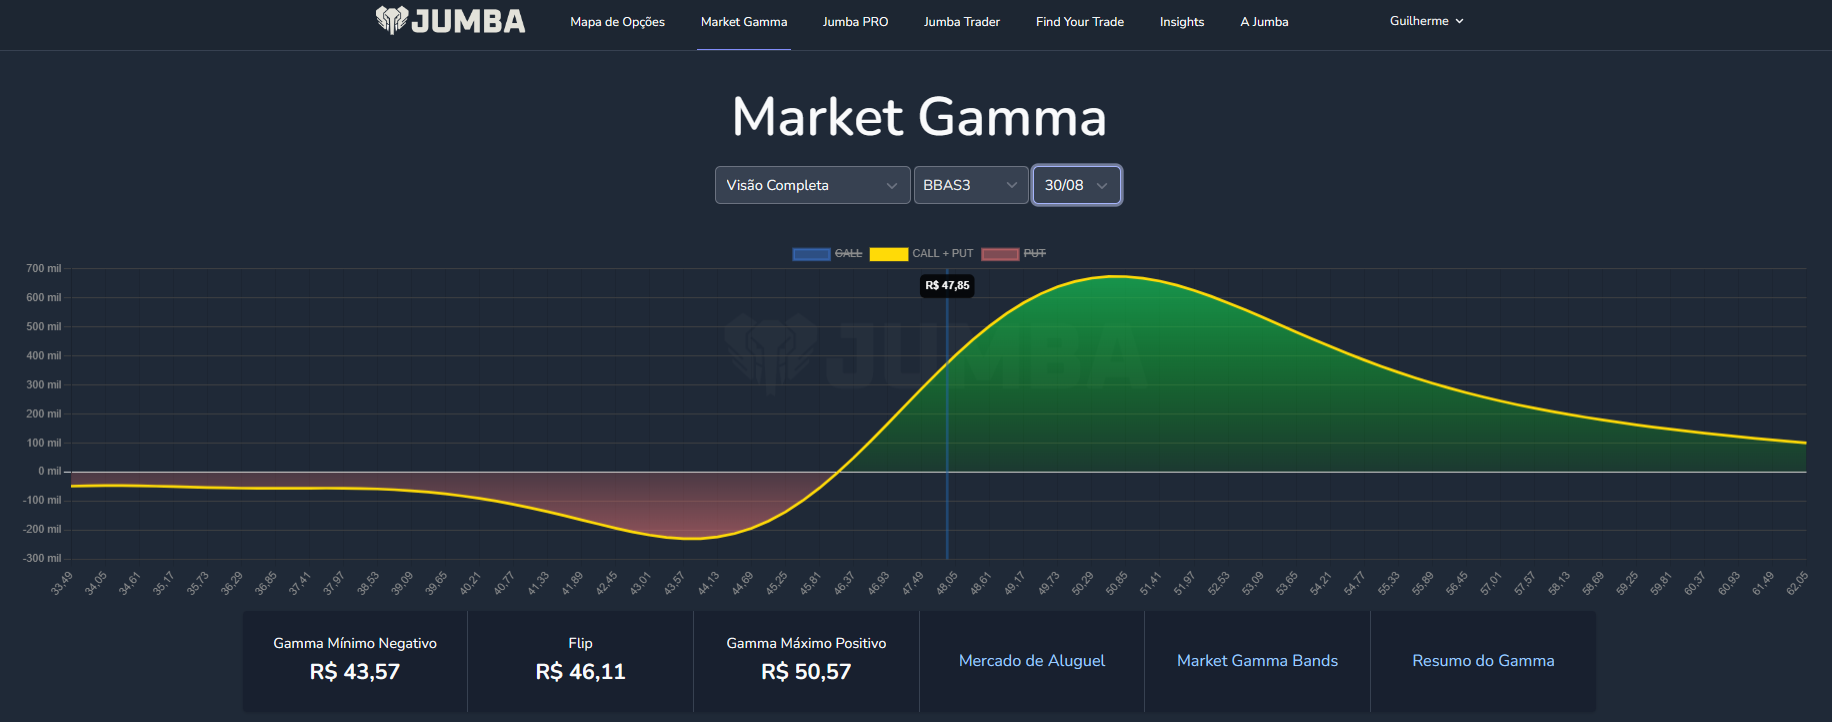
Task: Open the Visão Completa dropdown
Action: point(812,185)
